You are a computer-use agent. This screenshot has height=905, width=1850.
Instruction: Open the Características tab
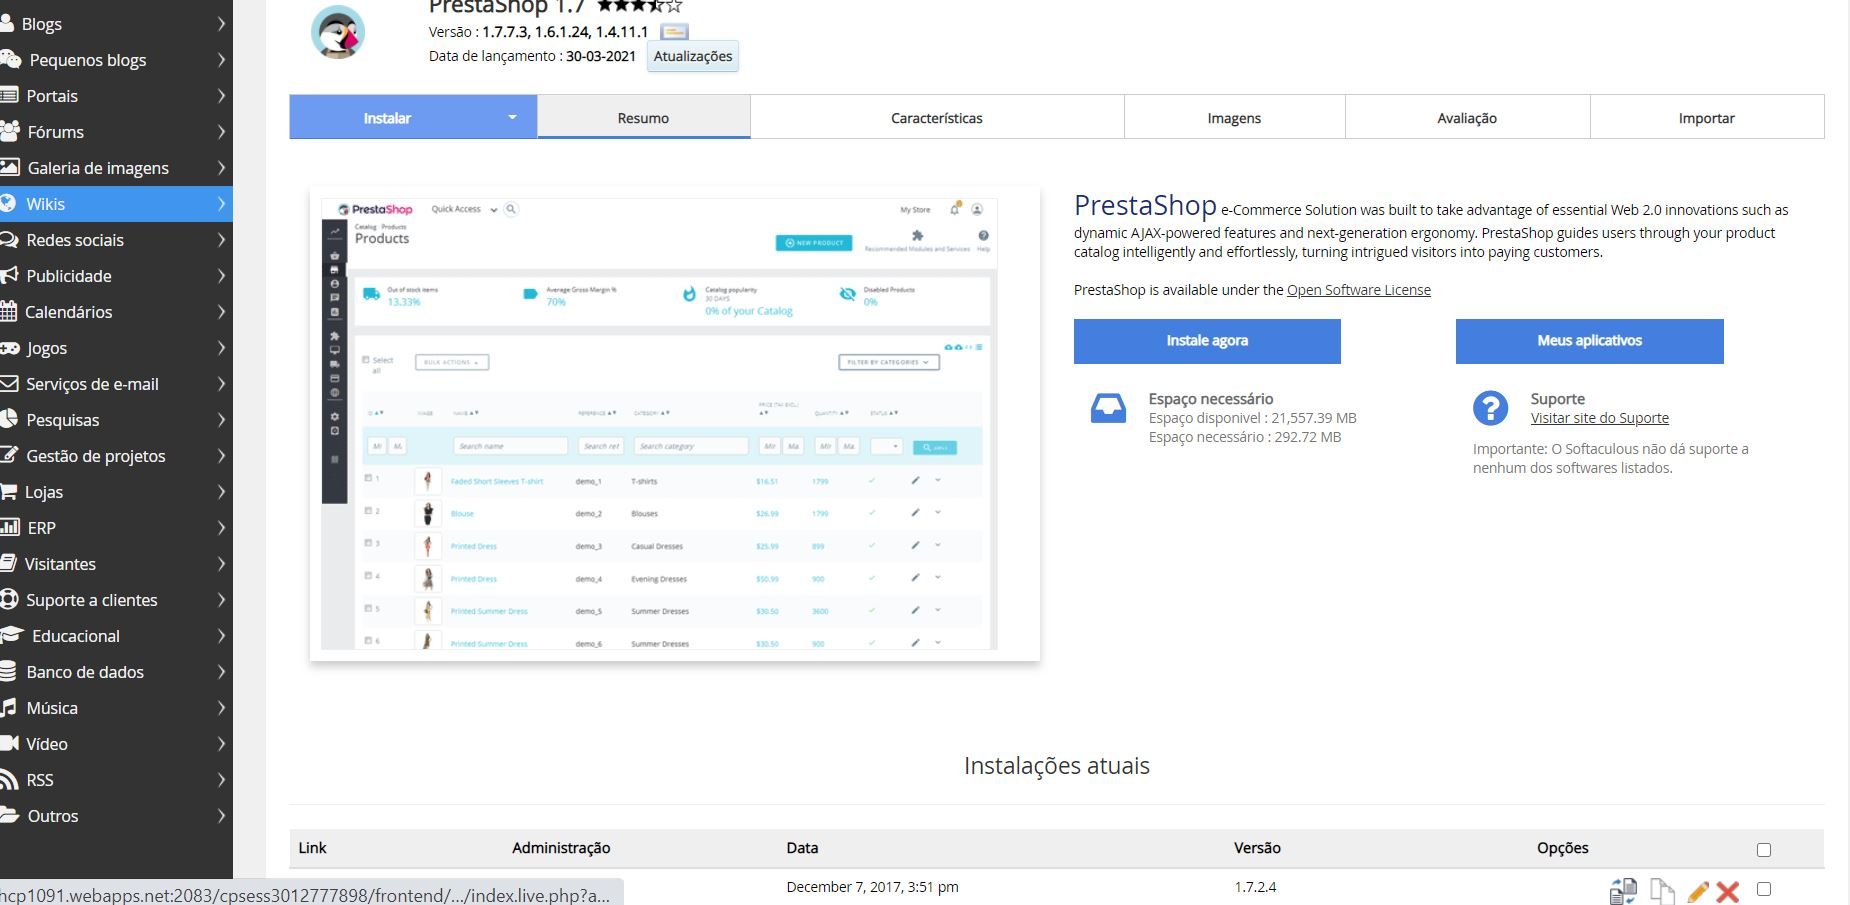click(937, 117)
